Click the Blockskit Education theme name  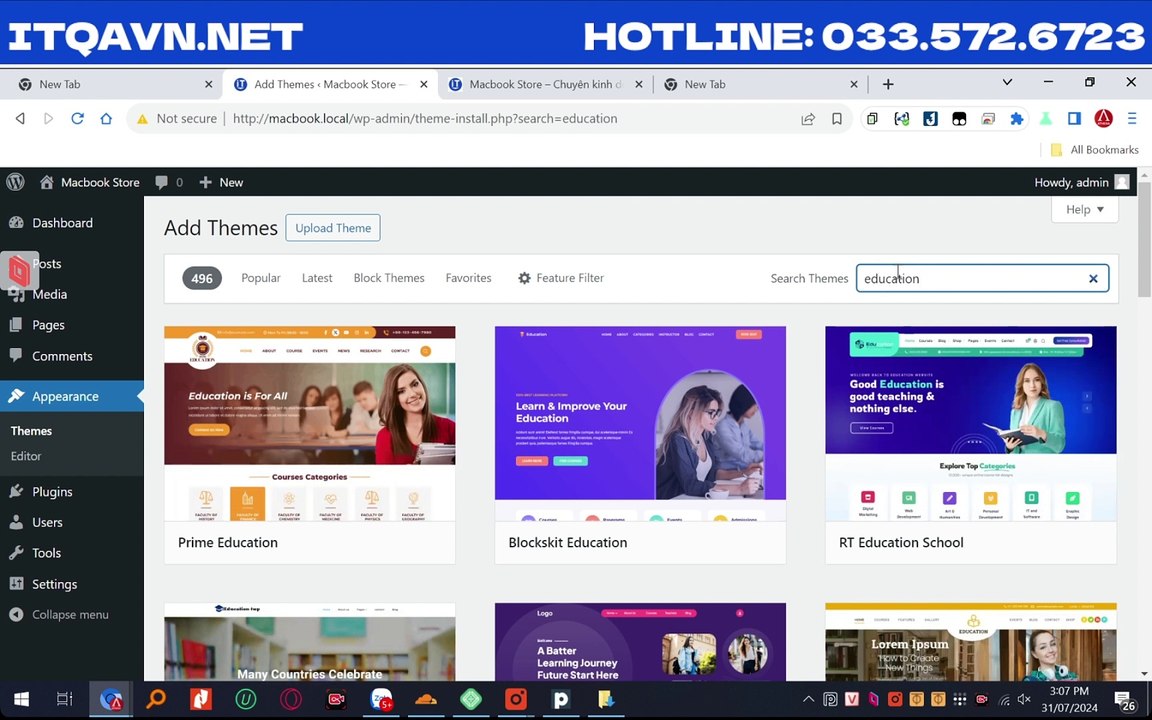click(x=568, y=542)
